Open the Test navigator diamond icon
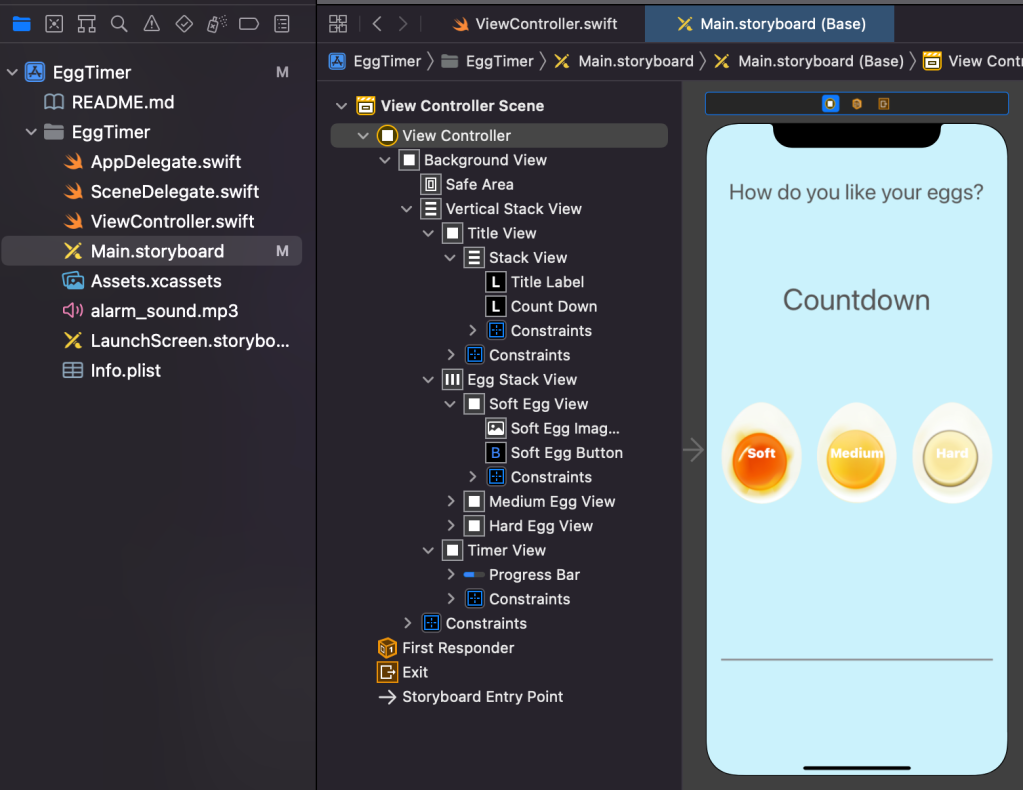 184,23
